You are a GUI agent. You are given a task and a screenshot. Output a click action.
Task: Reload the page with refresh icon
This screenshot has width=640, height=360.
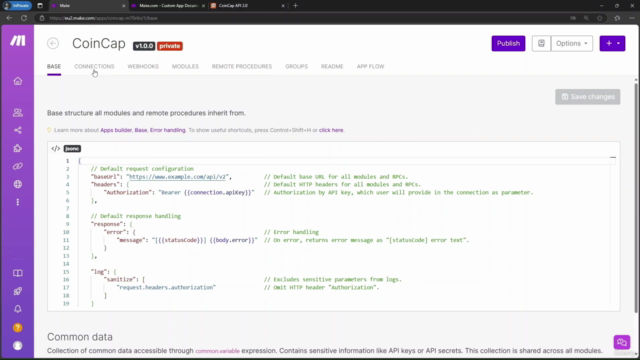click(24, 18)
